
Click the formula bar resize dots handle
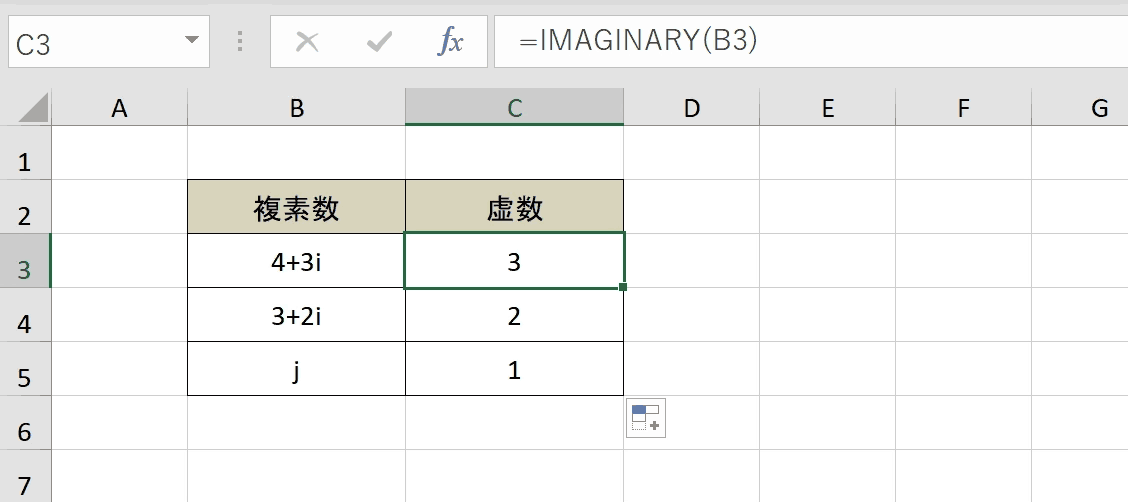point(240,41)
